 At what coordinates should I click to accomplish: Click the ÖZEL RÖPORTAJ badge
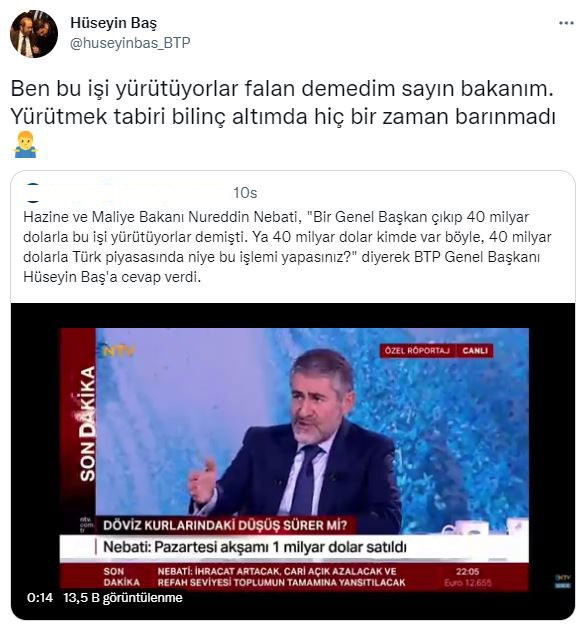click(417, 351)
